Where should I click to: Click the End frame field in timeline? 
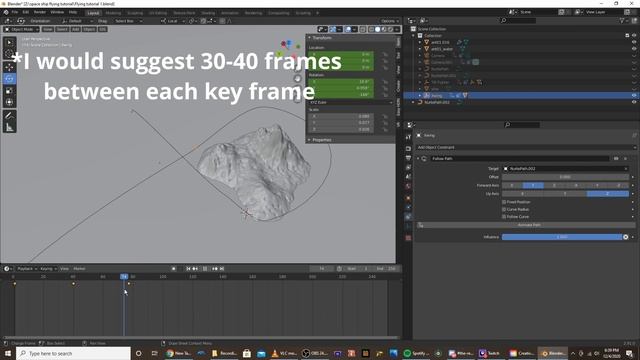tap(386, 269)
